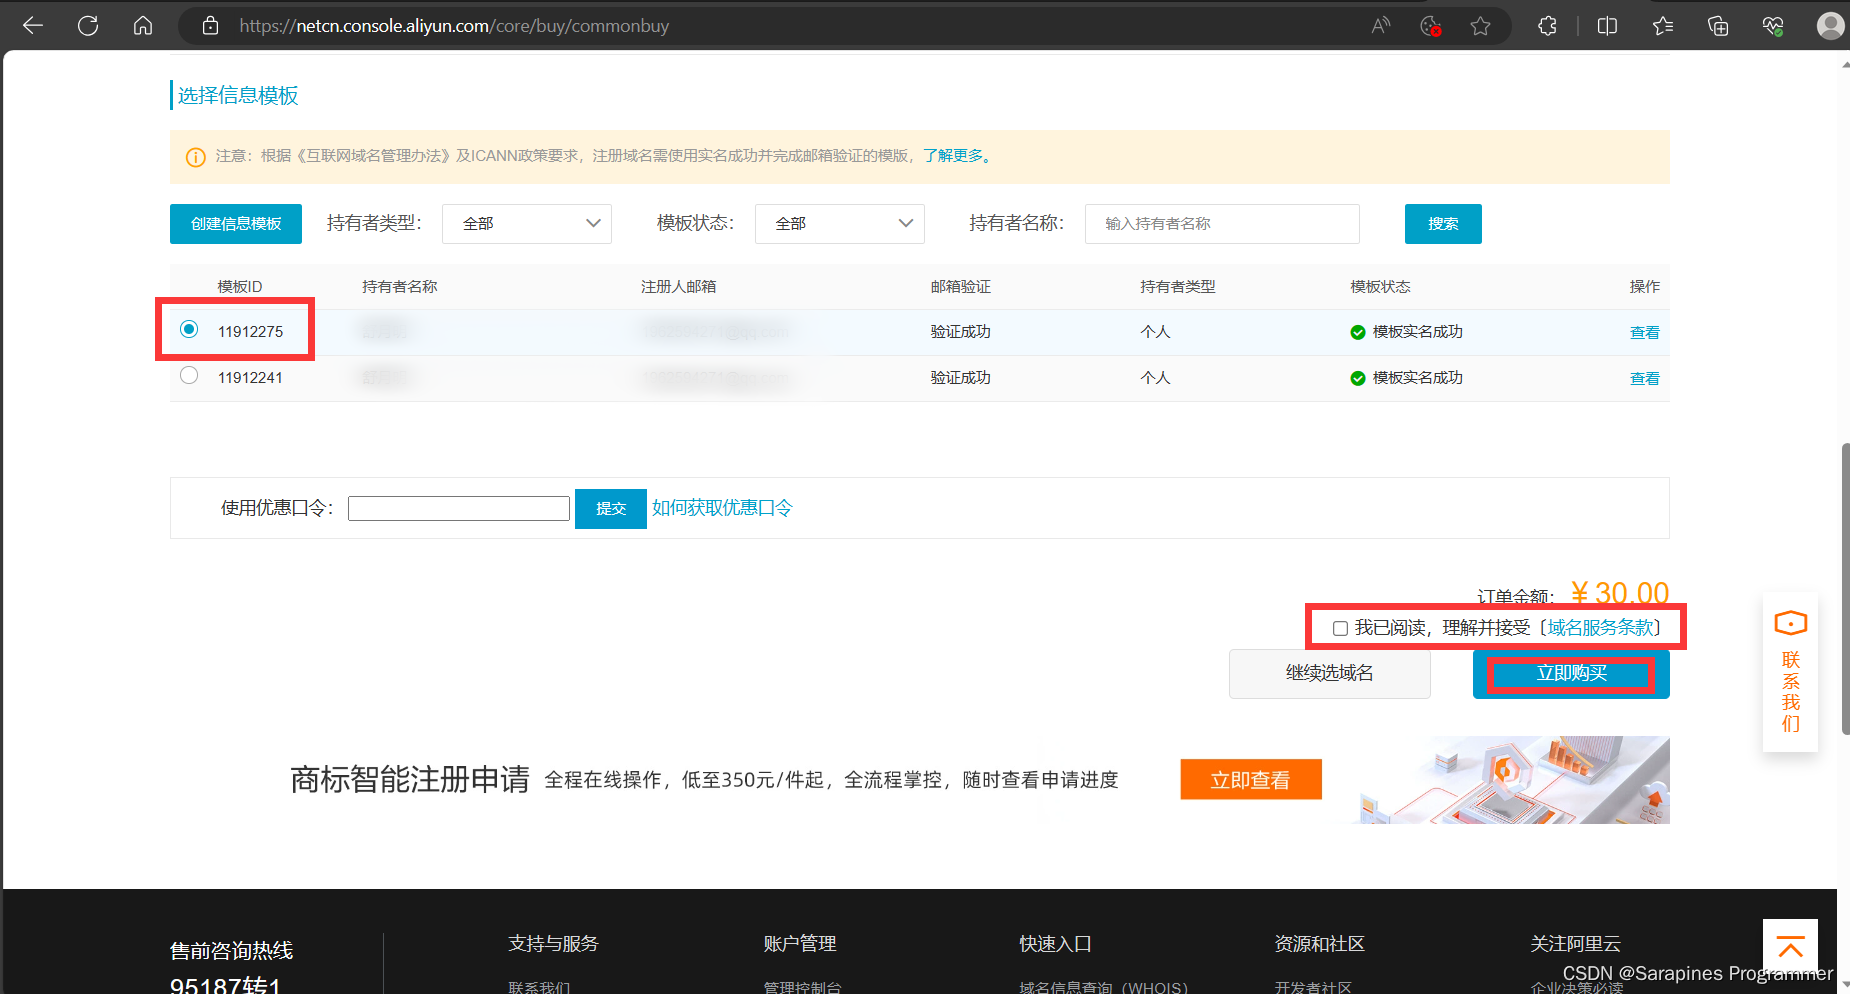Viewport: 1850px width, 994px height.
Task: Check the 域名服务条款 agreement checkbox
Action: pos(1340,628)
